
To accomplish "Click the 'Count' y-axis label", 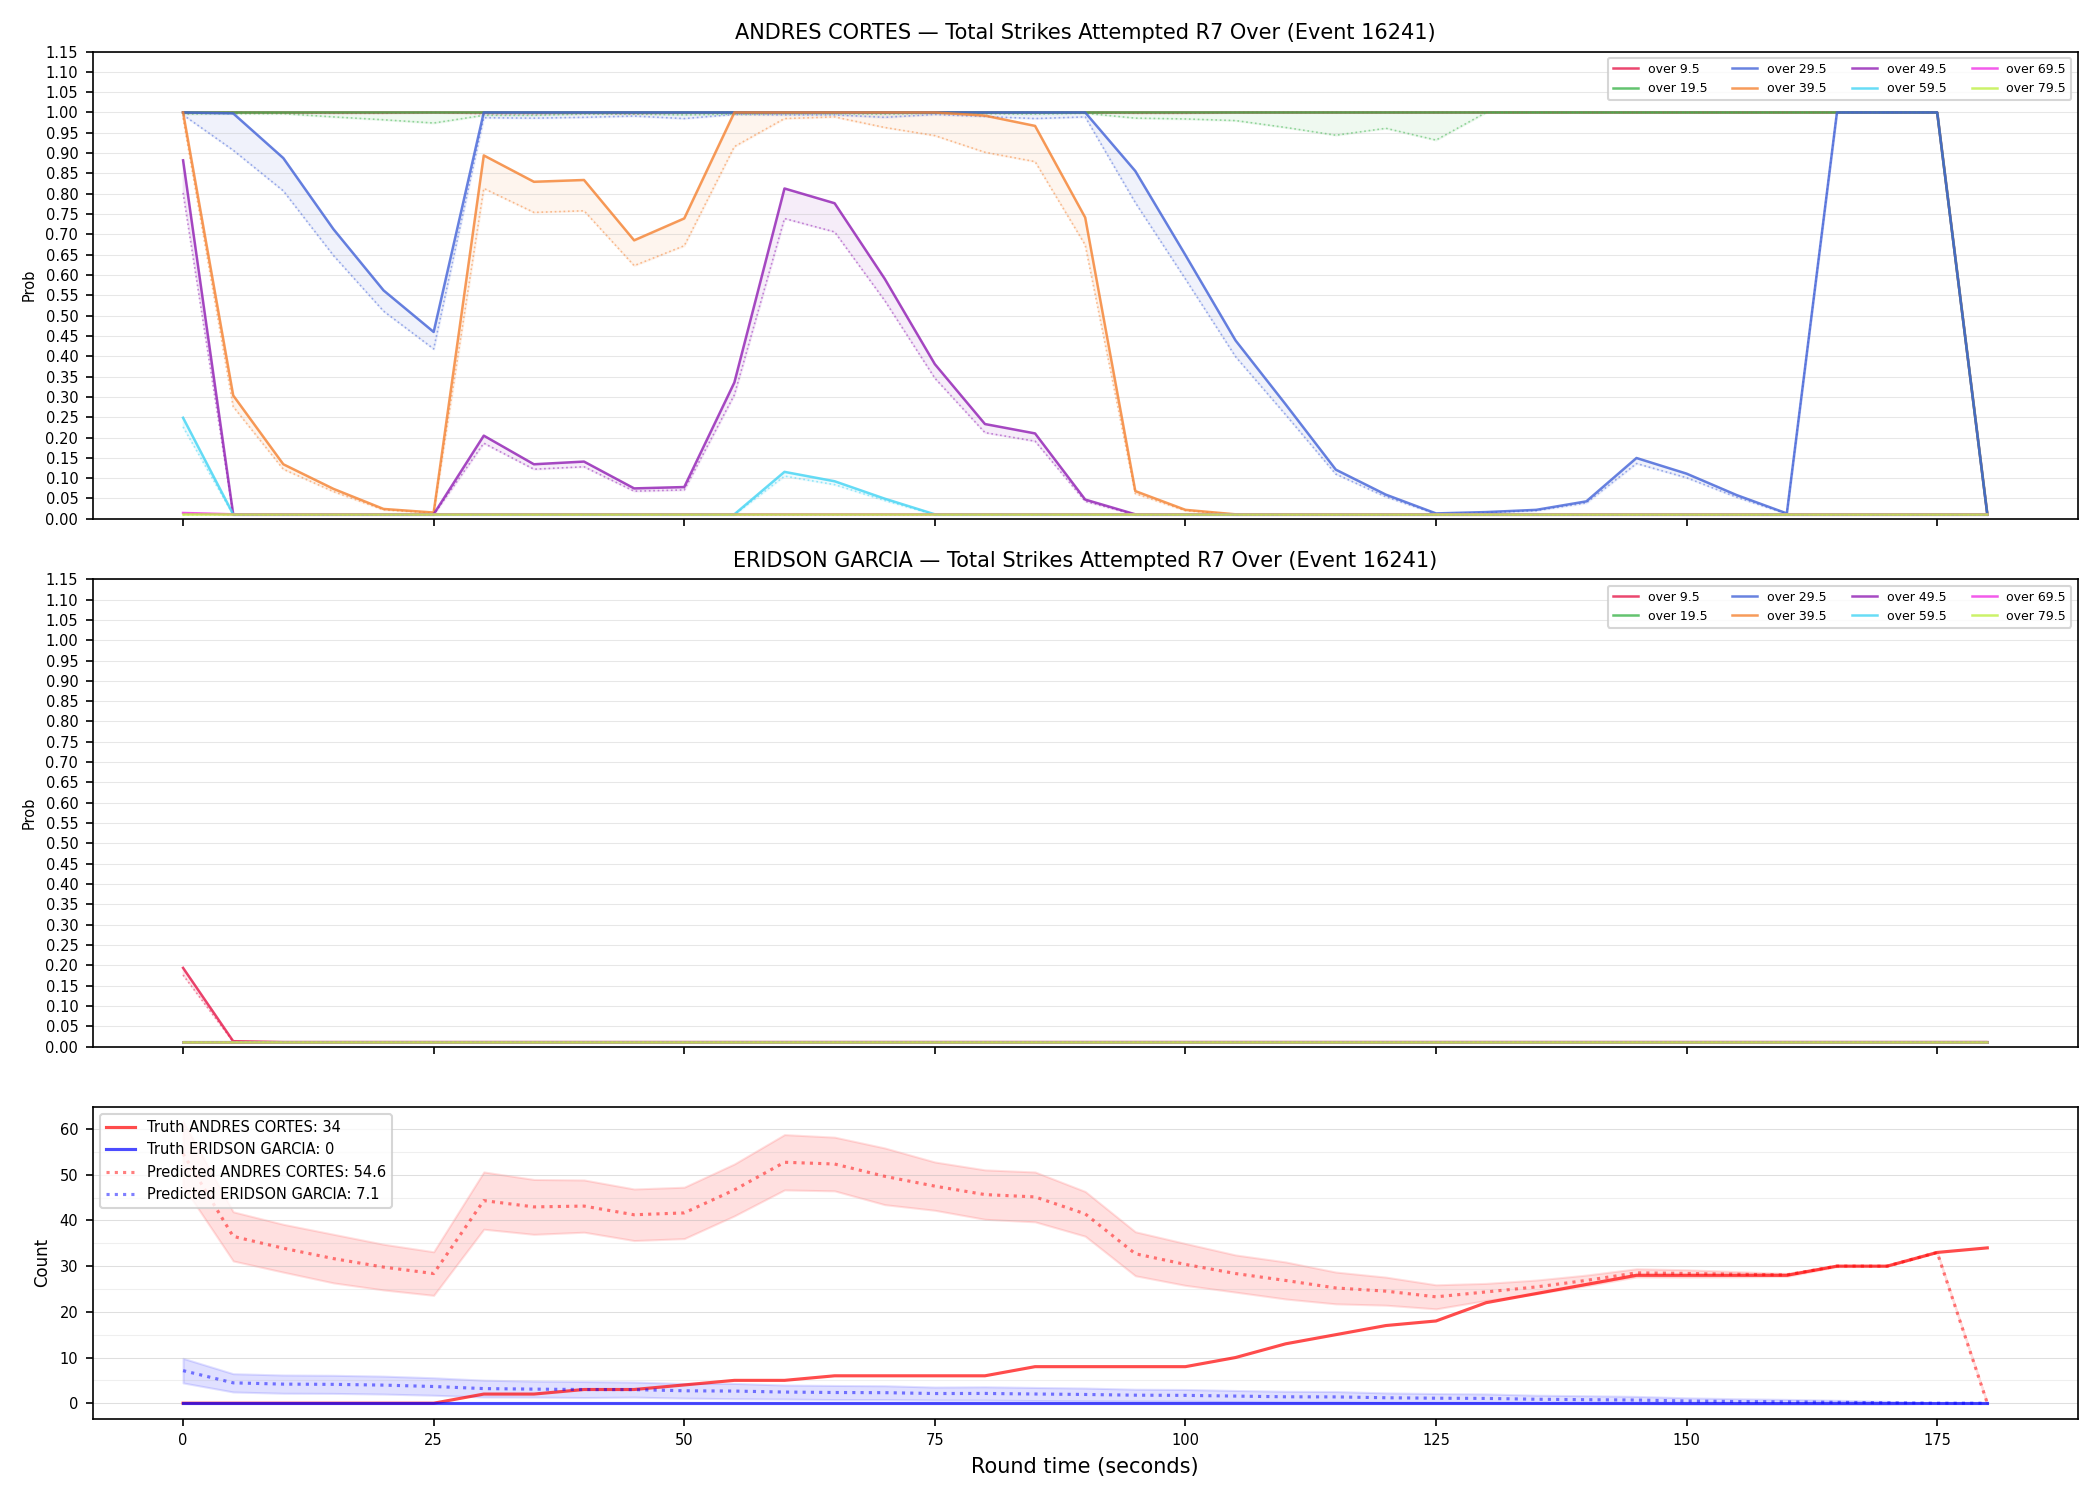I will [x=41, y=1263].
